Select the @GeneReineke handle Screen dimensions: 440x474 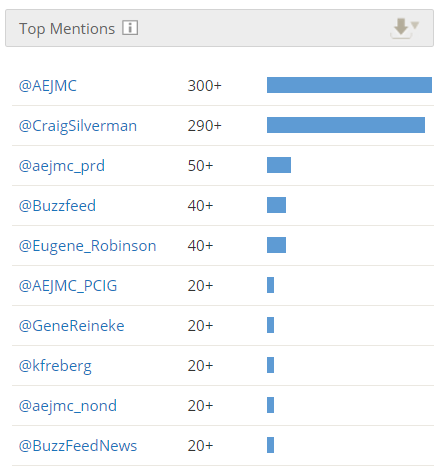tap(71, 326)
